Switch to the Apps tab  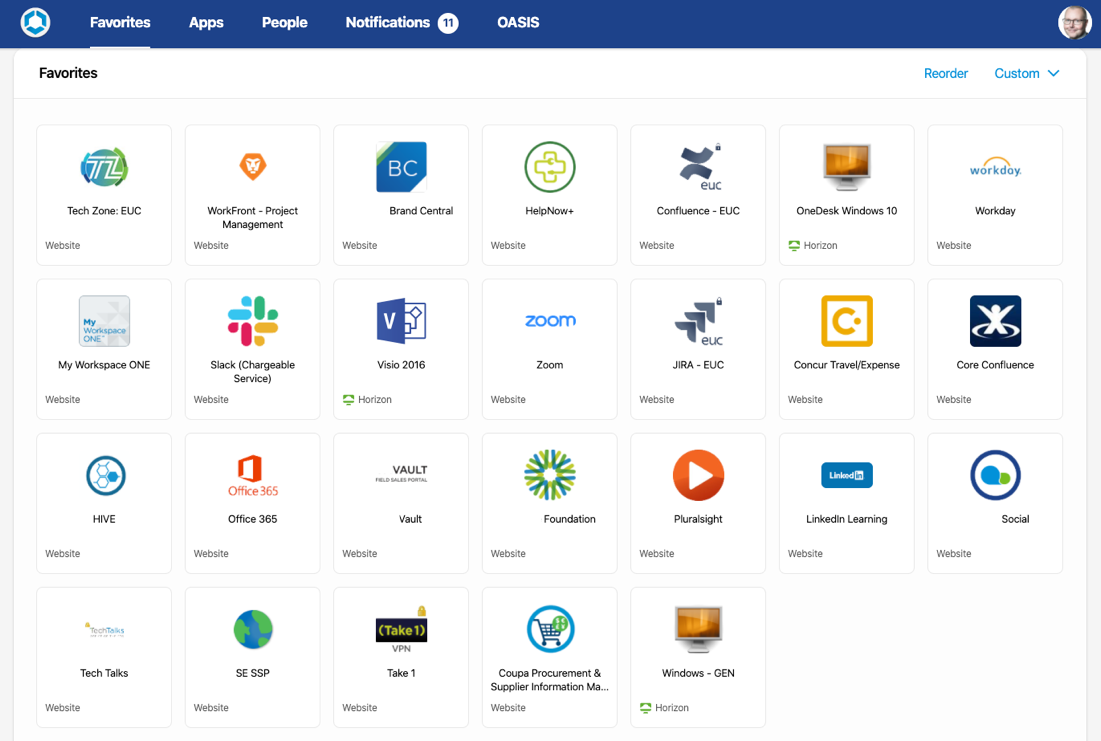point(206,22)
